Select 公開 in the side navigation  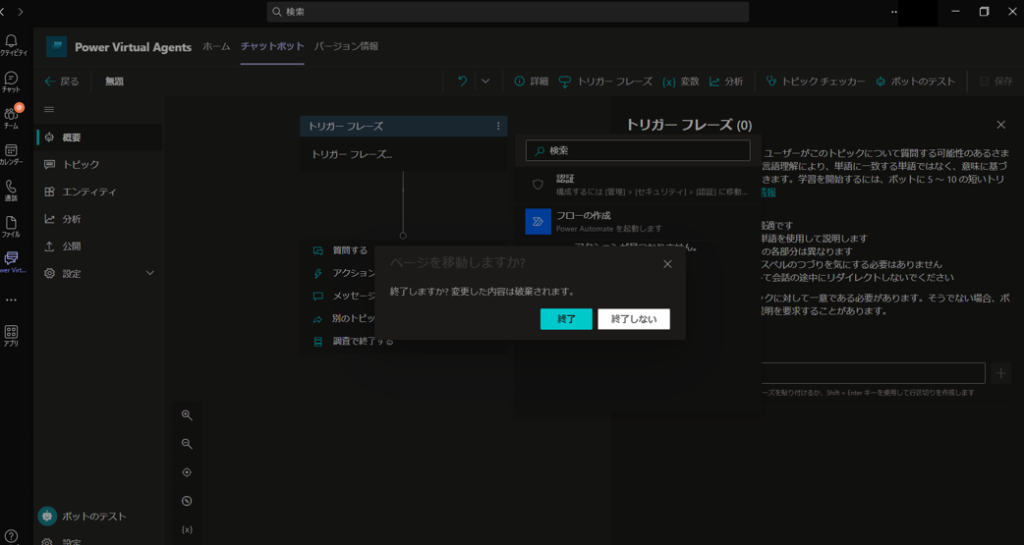99,247
